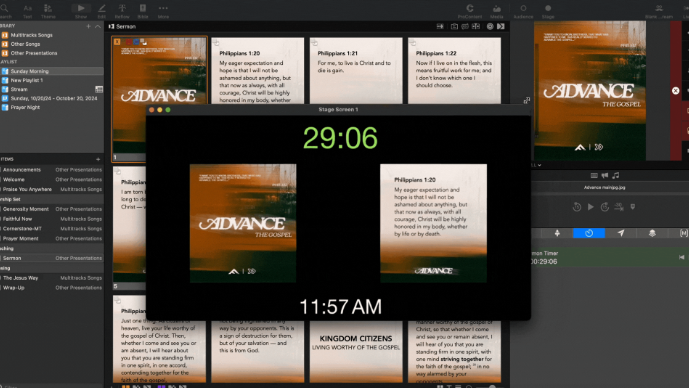Open the Prayer Night playlist

[52, 107]
